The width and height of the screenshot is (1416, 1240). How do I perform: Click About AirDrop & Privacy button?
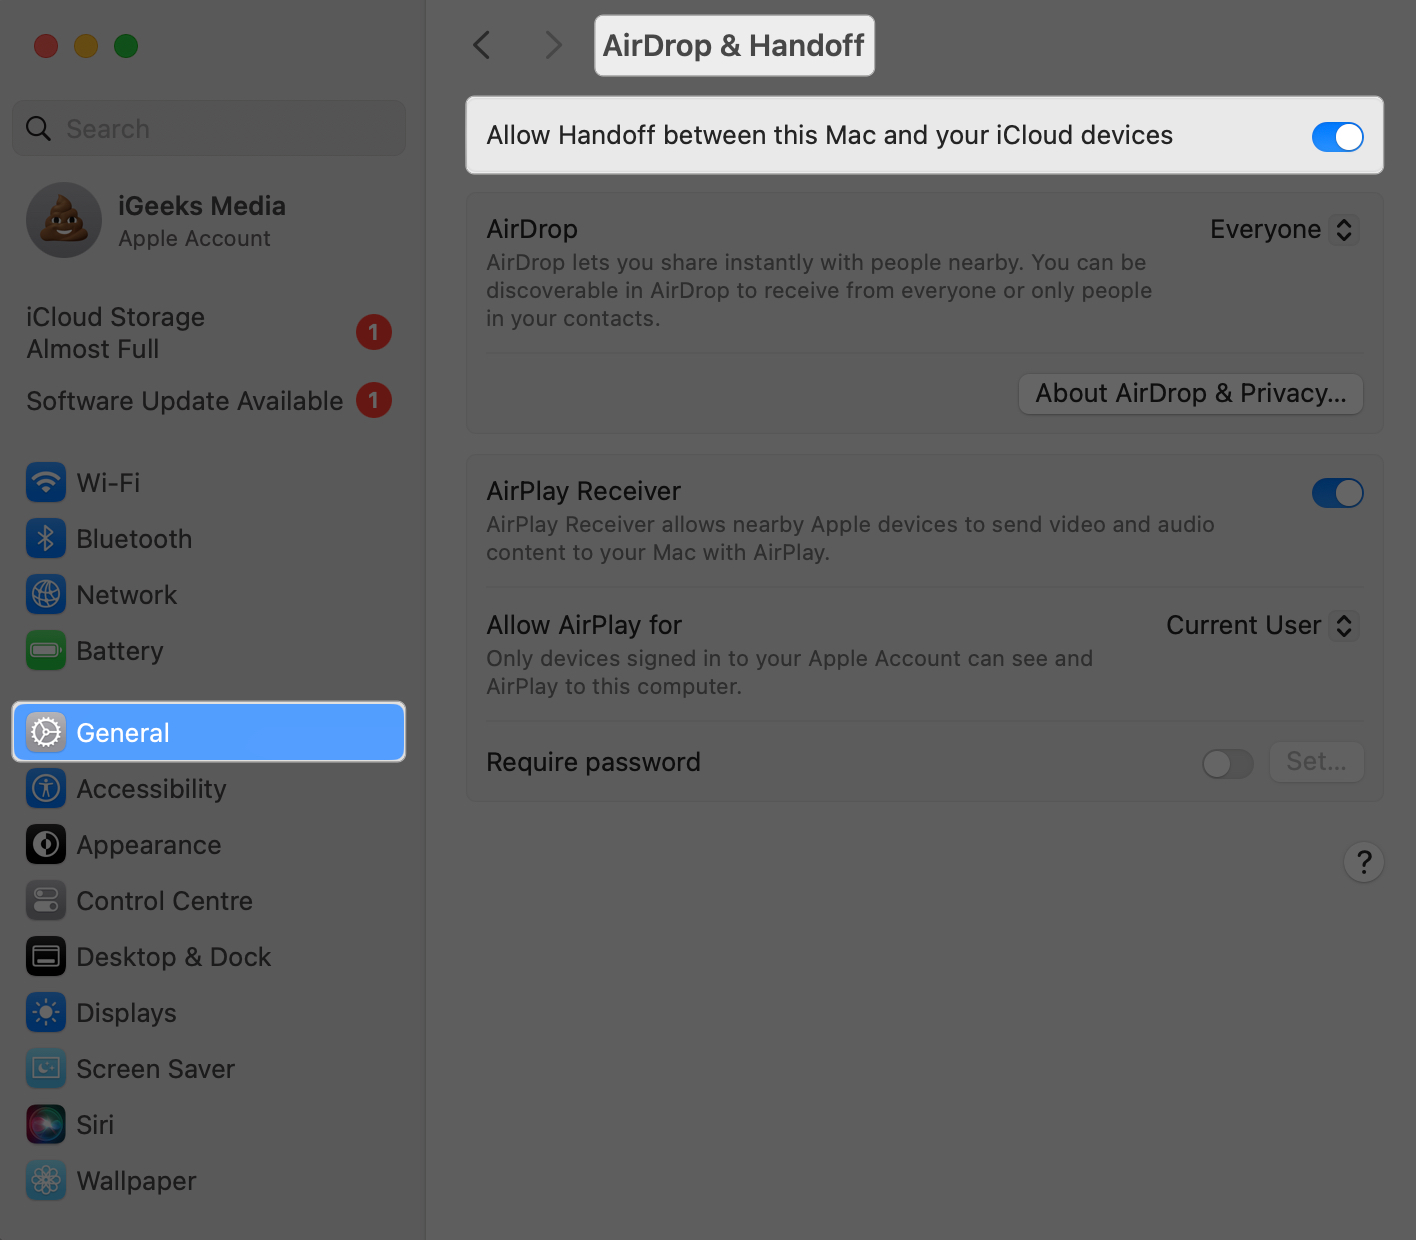pos(1190,393)
